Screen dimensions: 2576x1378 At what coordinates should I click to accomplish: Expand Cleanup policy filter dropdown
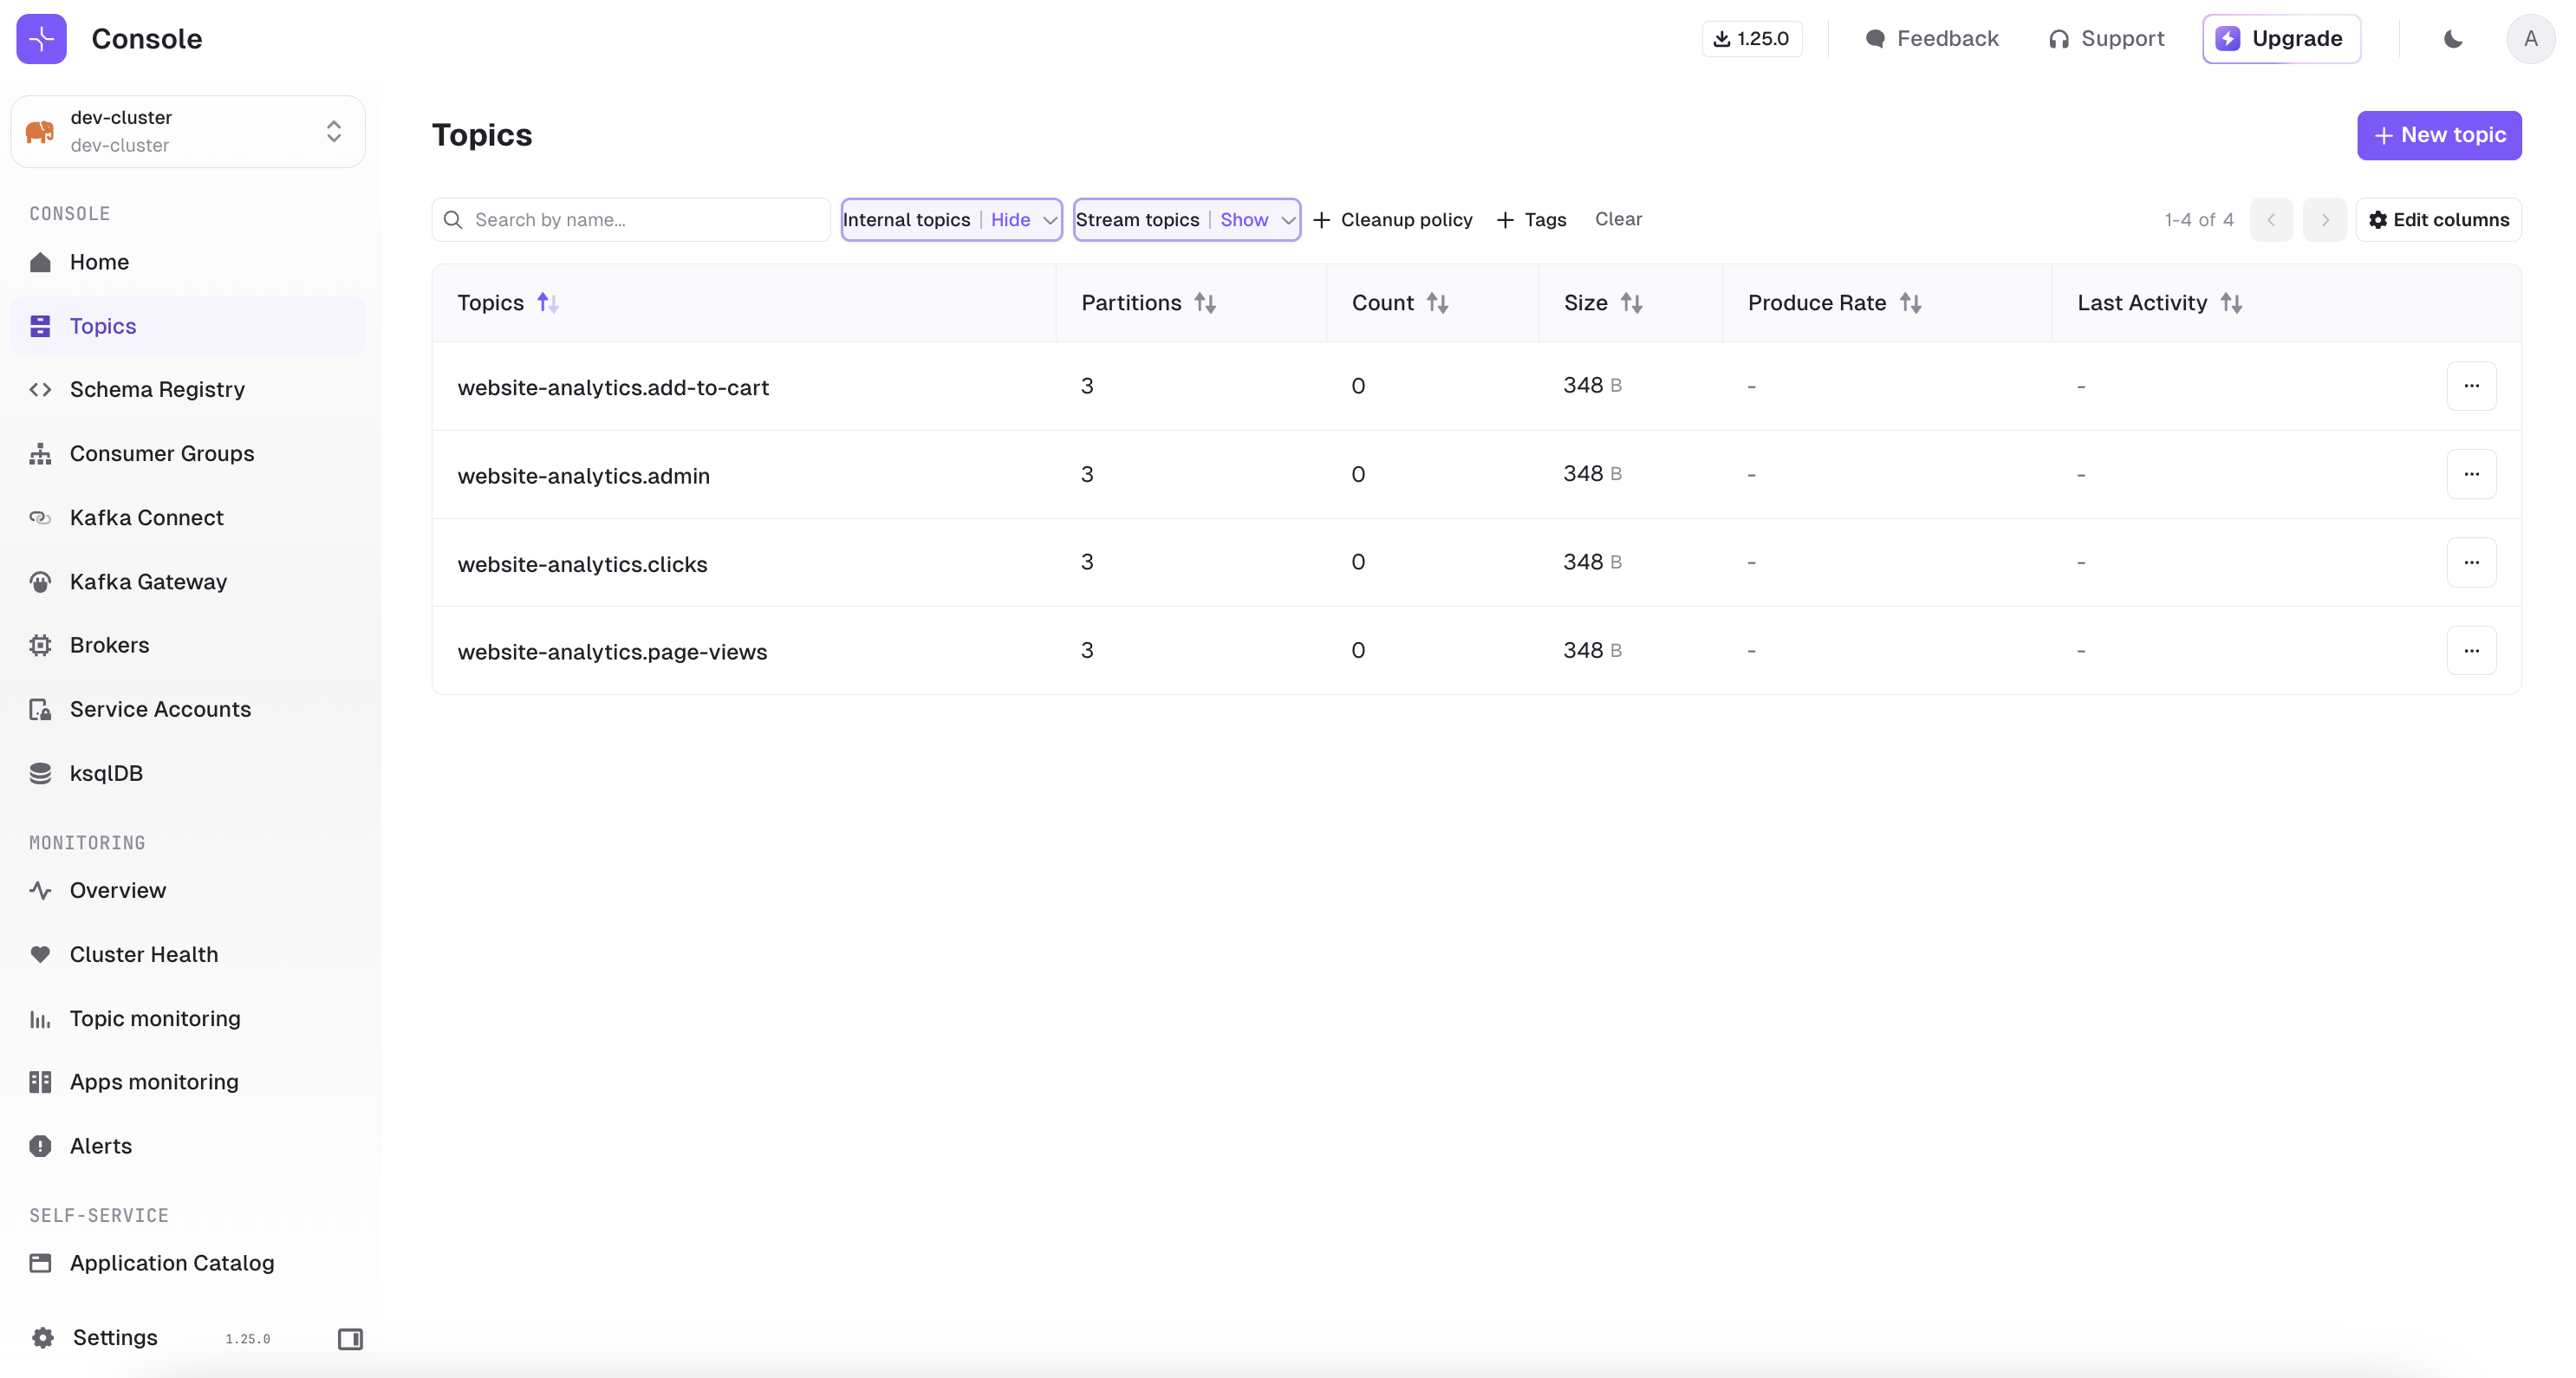pyautogui.click(x=1394, y=220)
